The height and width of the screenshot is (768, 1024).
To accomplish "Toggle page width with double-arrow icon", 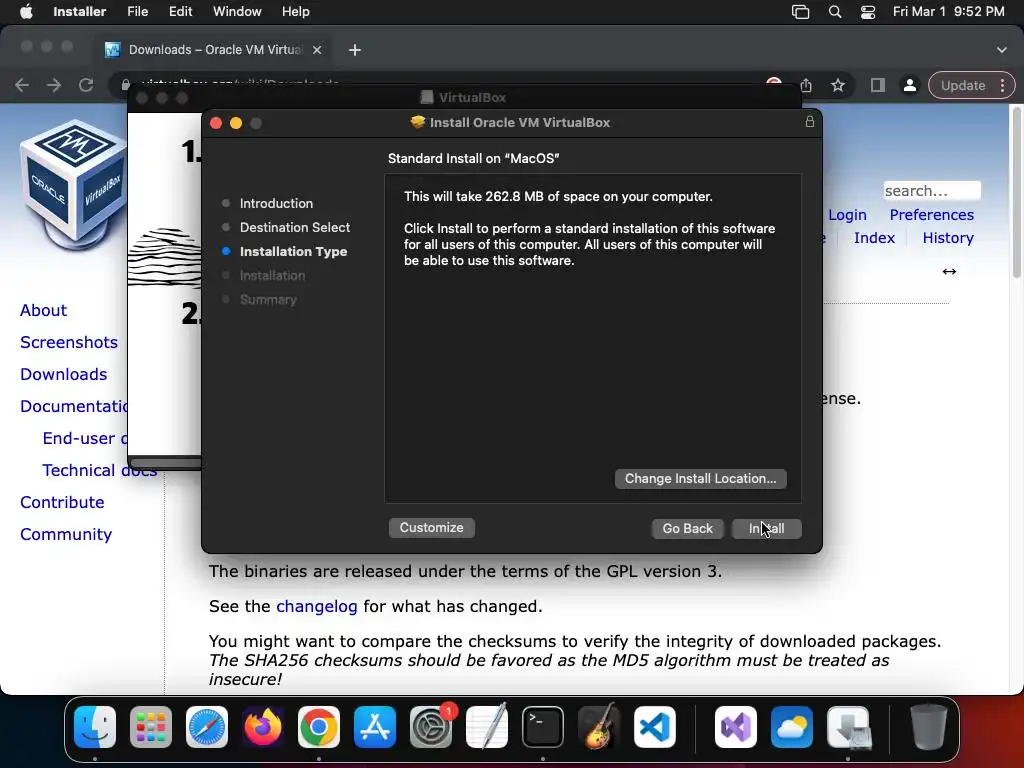I will (x=949, y=271).
